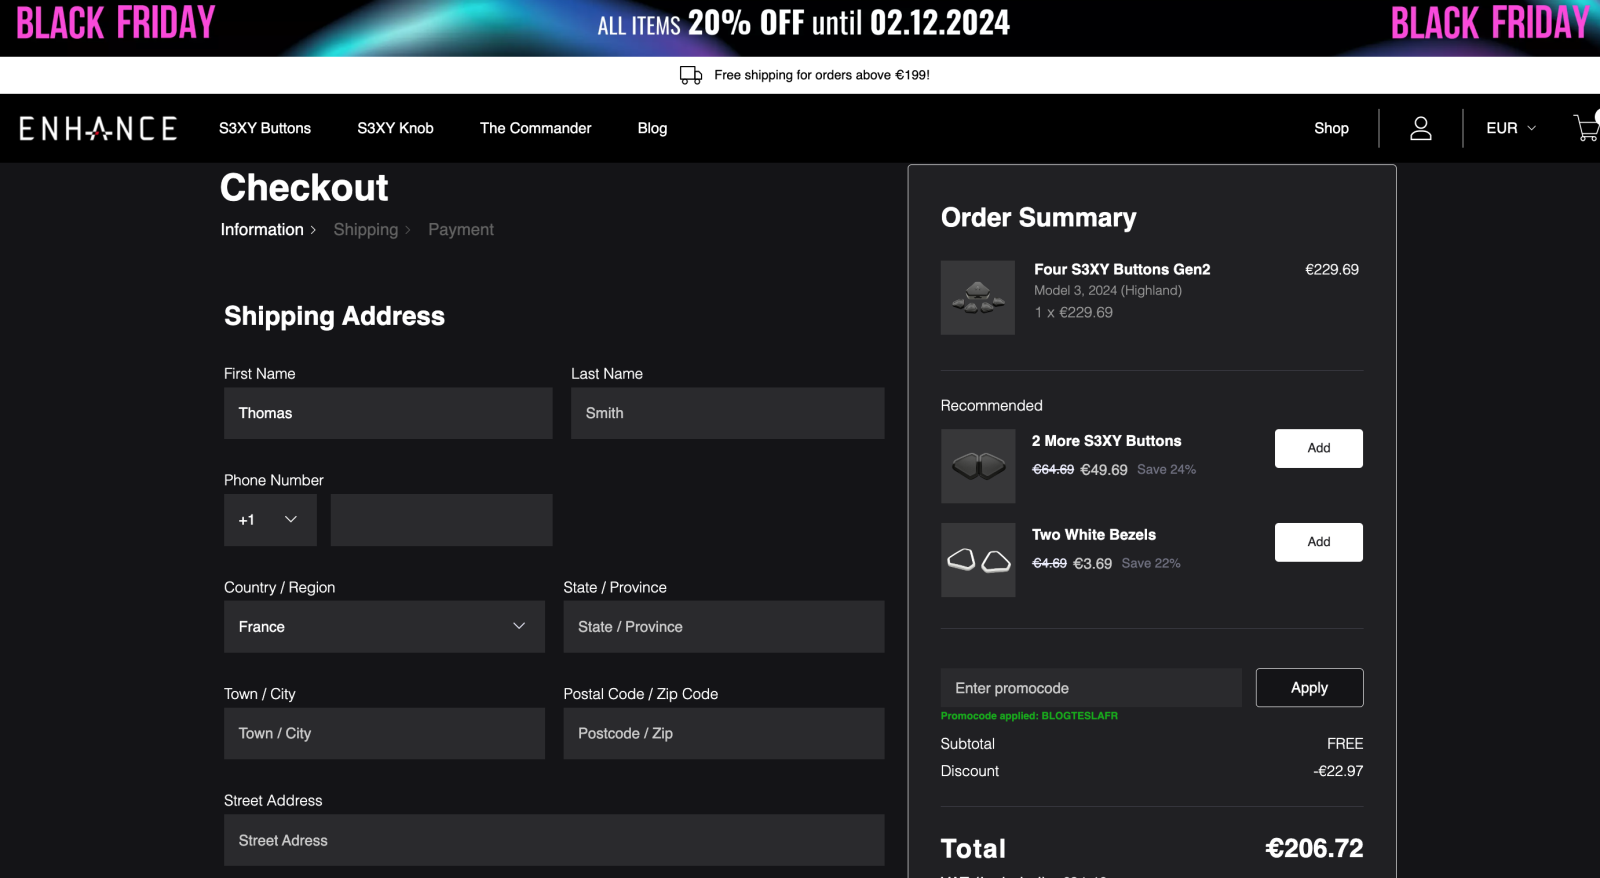This screenshot has width=1600, height=878.
Task: Open the Blog page
Action: (652, 128)
